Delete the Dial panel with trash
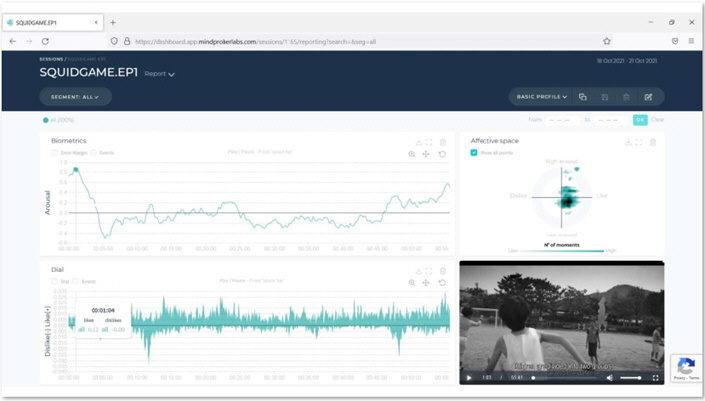The image size is (705, 401). (x=443, y=271)
